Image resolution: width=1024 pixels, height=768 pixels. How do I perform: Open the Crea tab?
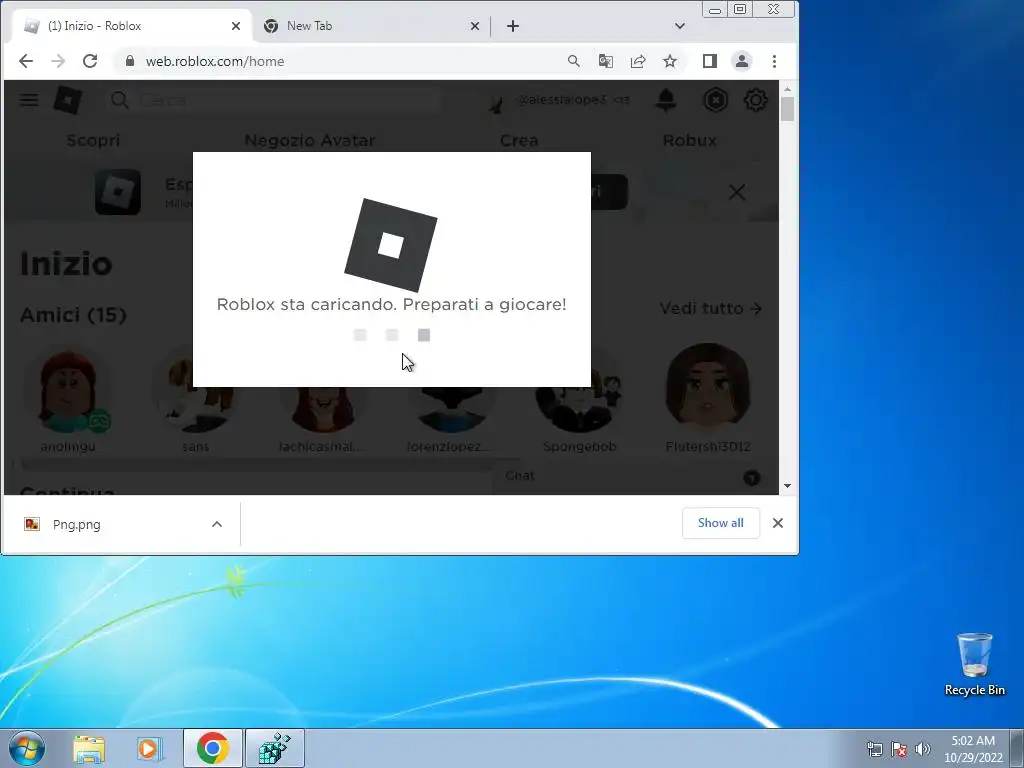click(x=519, y=140)
